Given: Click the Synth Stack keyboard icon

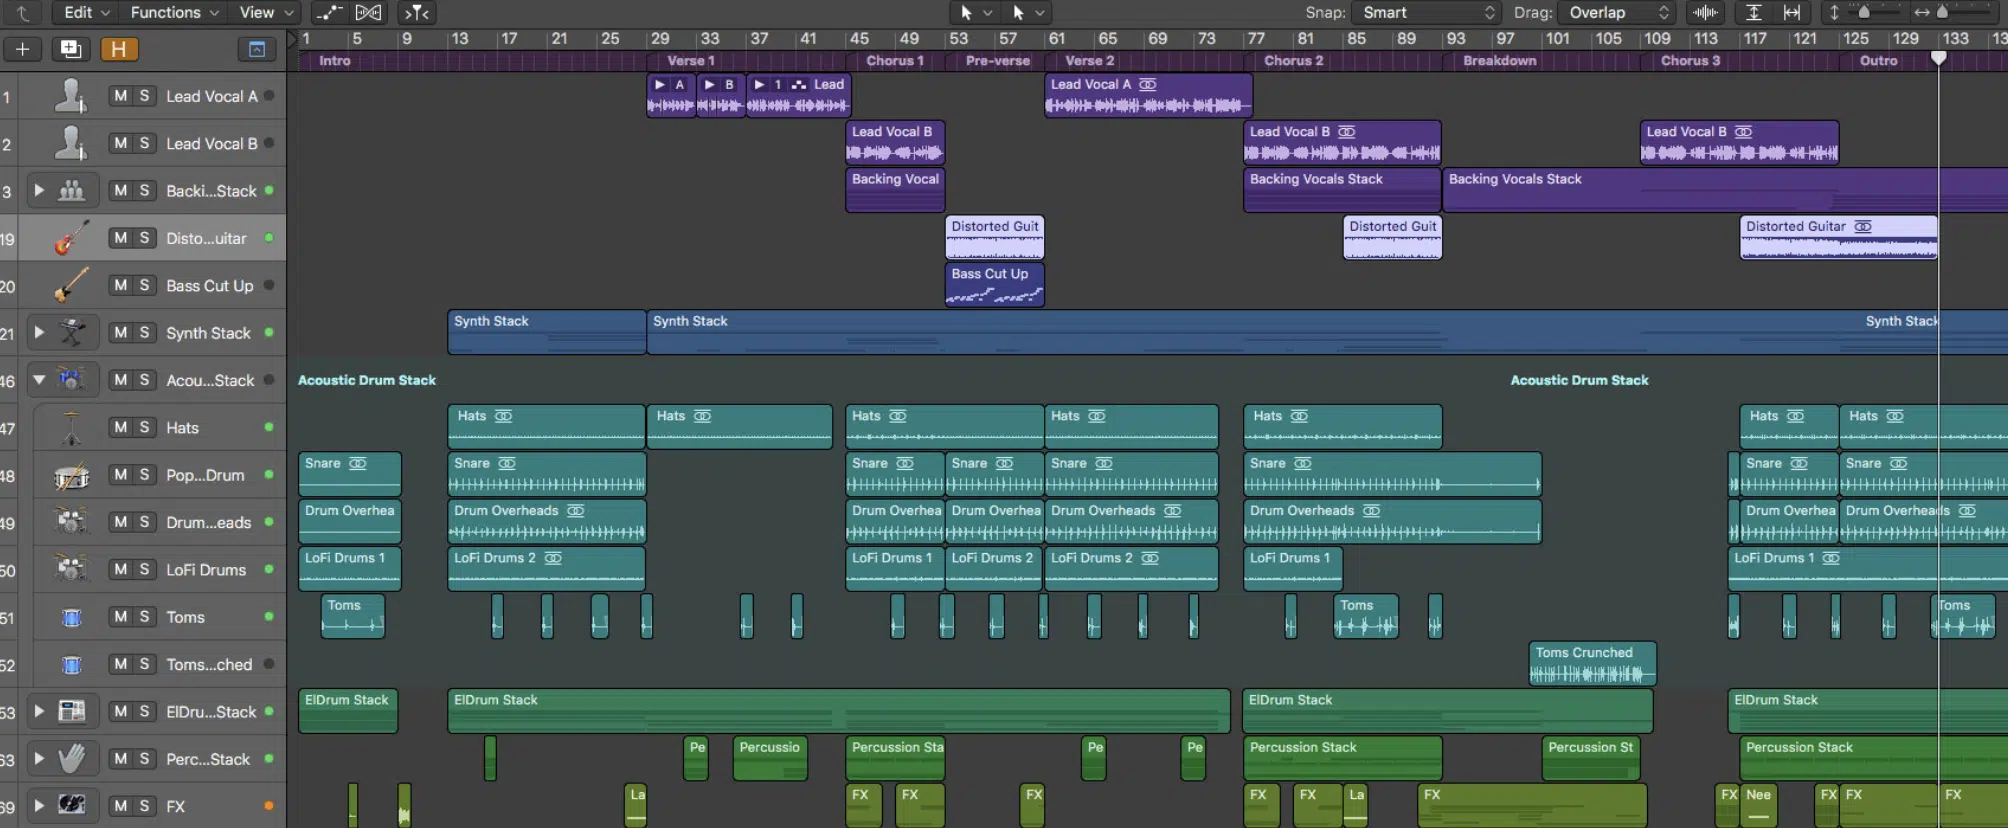Looking at the screenshot, I should coord(71,332).
